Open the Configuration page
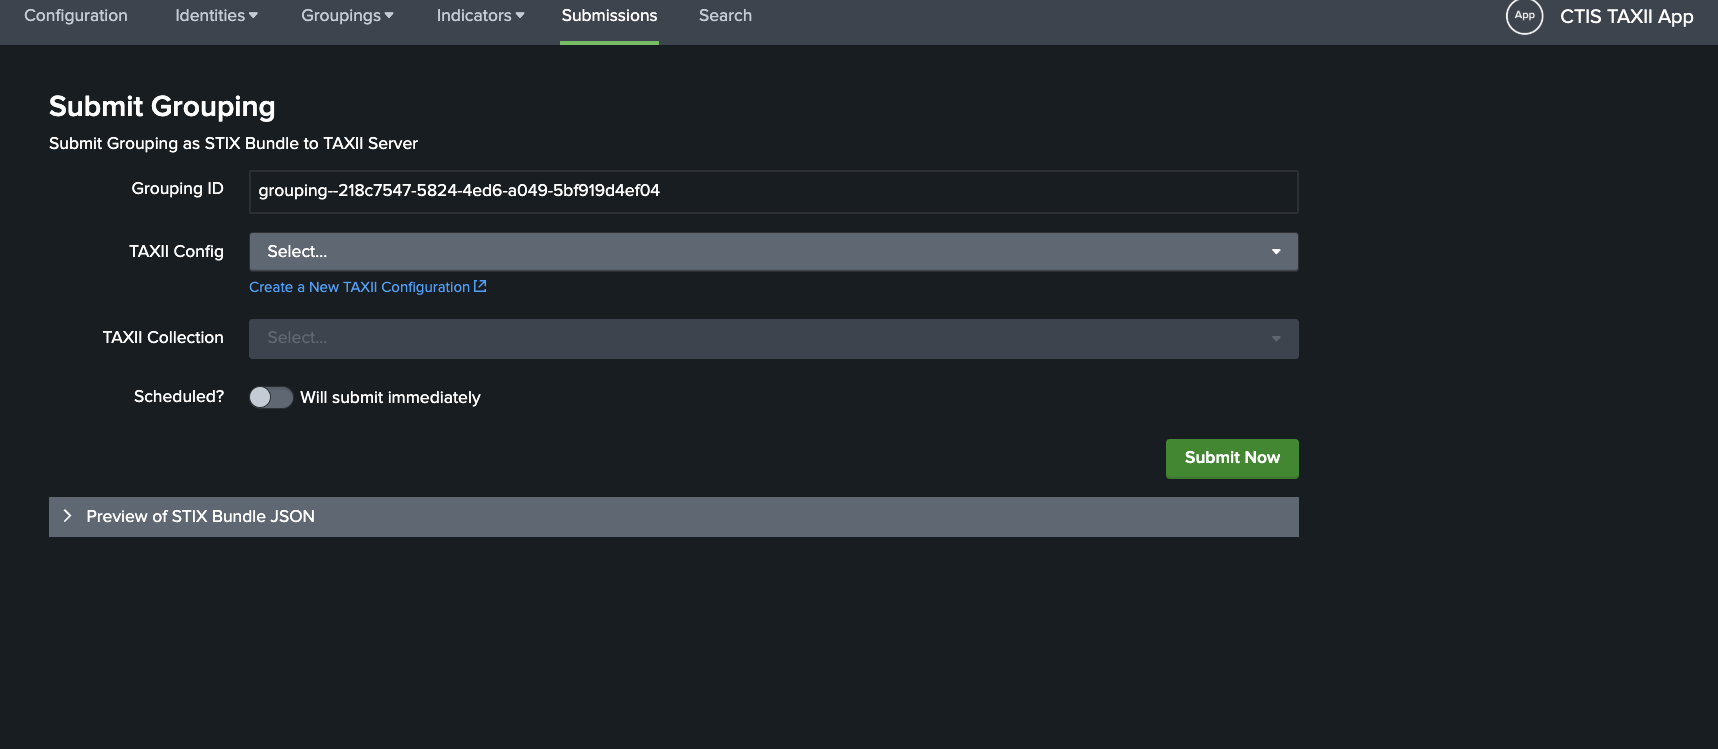This screenshot has height=749, width=1718. click(76, 16)
